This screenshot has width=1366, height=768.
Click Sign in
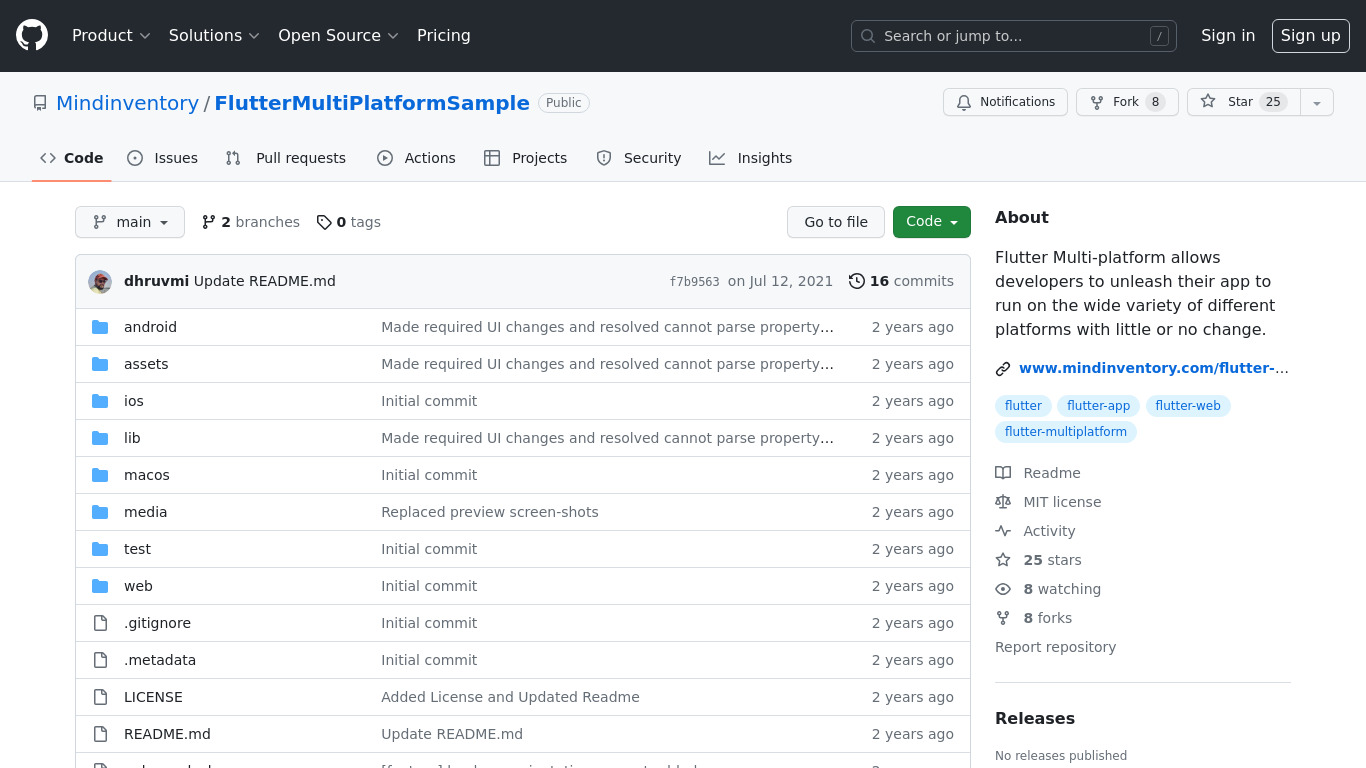click(x=1228, y=36)
